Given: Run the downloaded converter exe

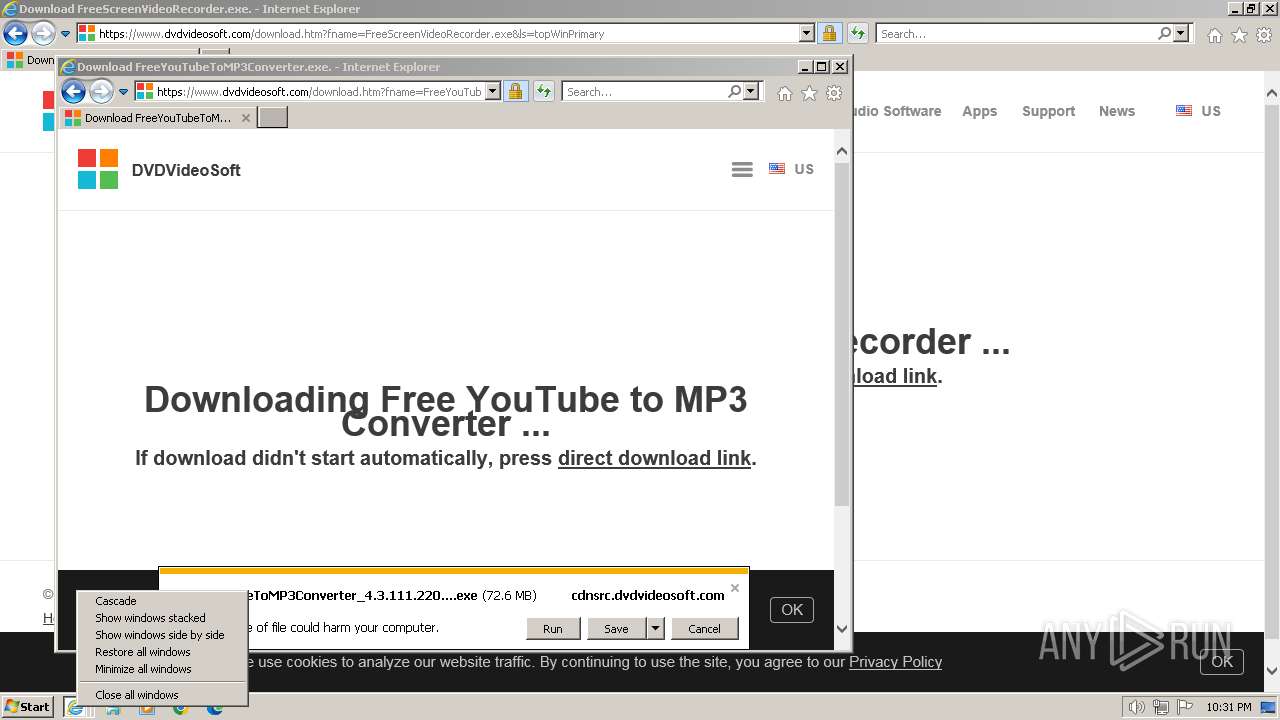Looking at the screenshot, I should [x=553, y=629].
